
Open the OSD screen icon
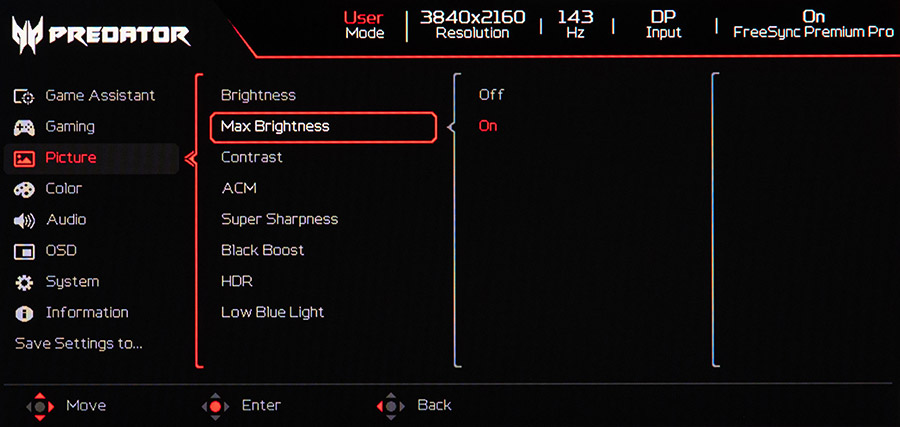(24, 251)
